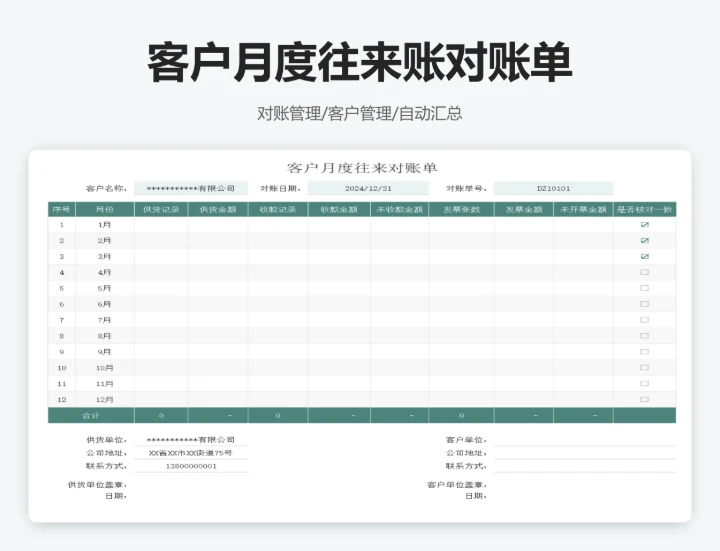Select the 供货单位 company name field
The height and width of the screenshot is (551, 720).
click(191, 439)
